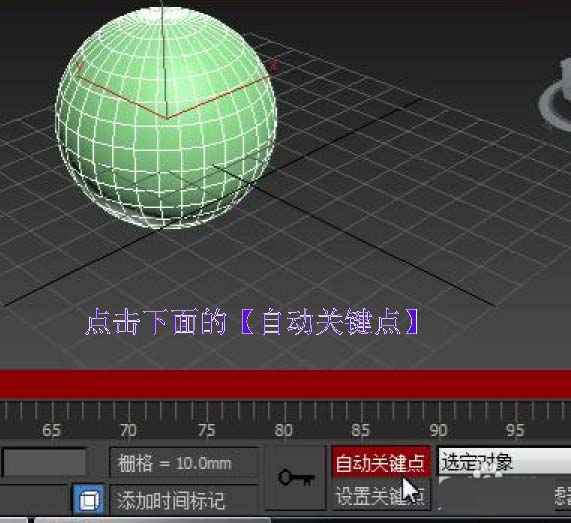Click frame 95 on the timeline ruler
Viewport: 571px width, 523px height.
515,430
